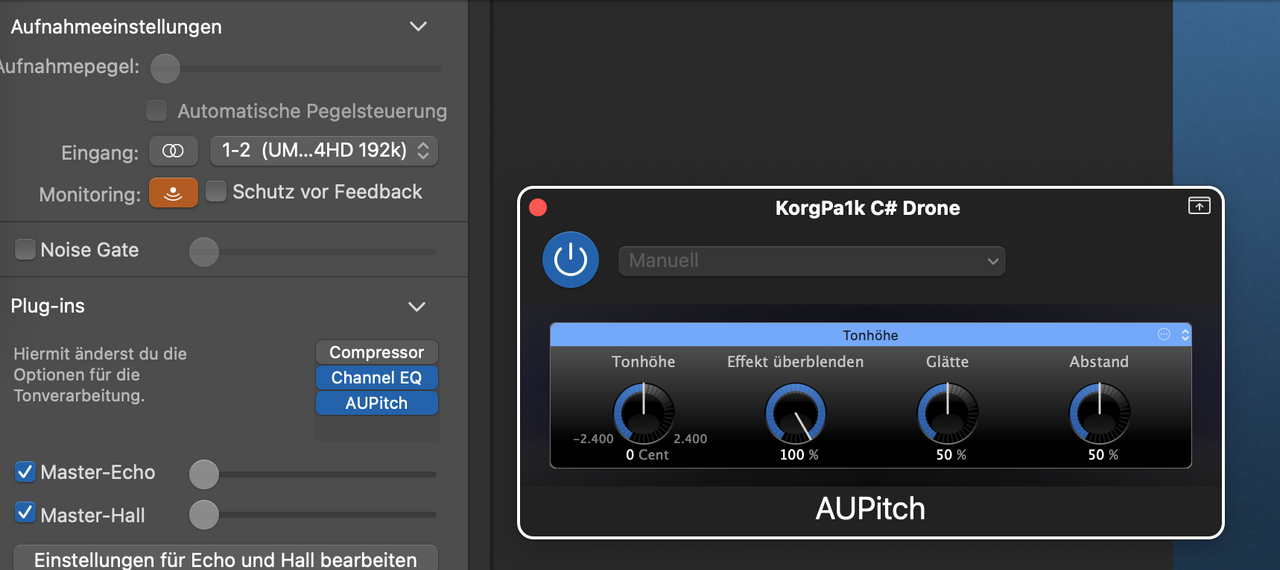Uncheck the Master-Echo checkbox
Viewport: 1280px width, 570px height.
tap(25, 472)
